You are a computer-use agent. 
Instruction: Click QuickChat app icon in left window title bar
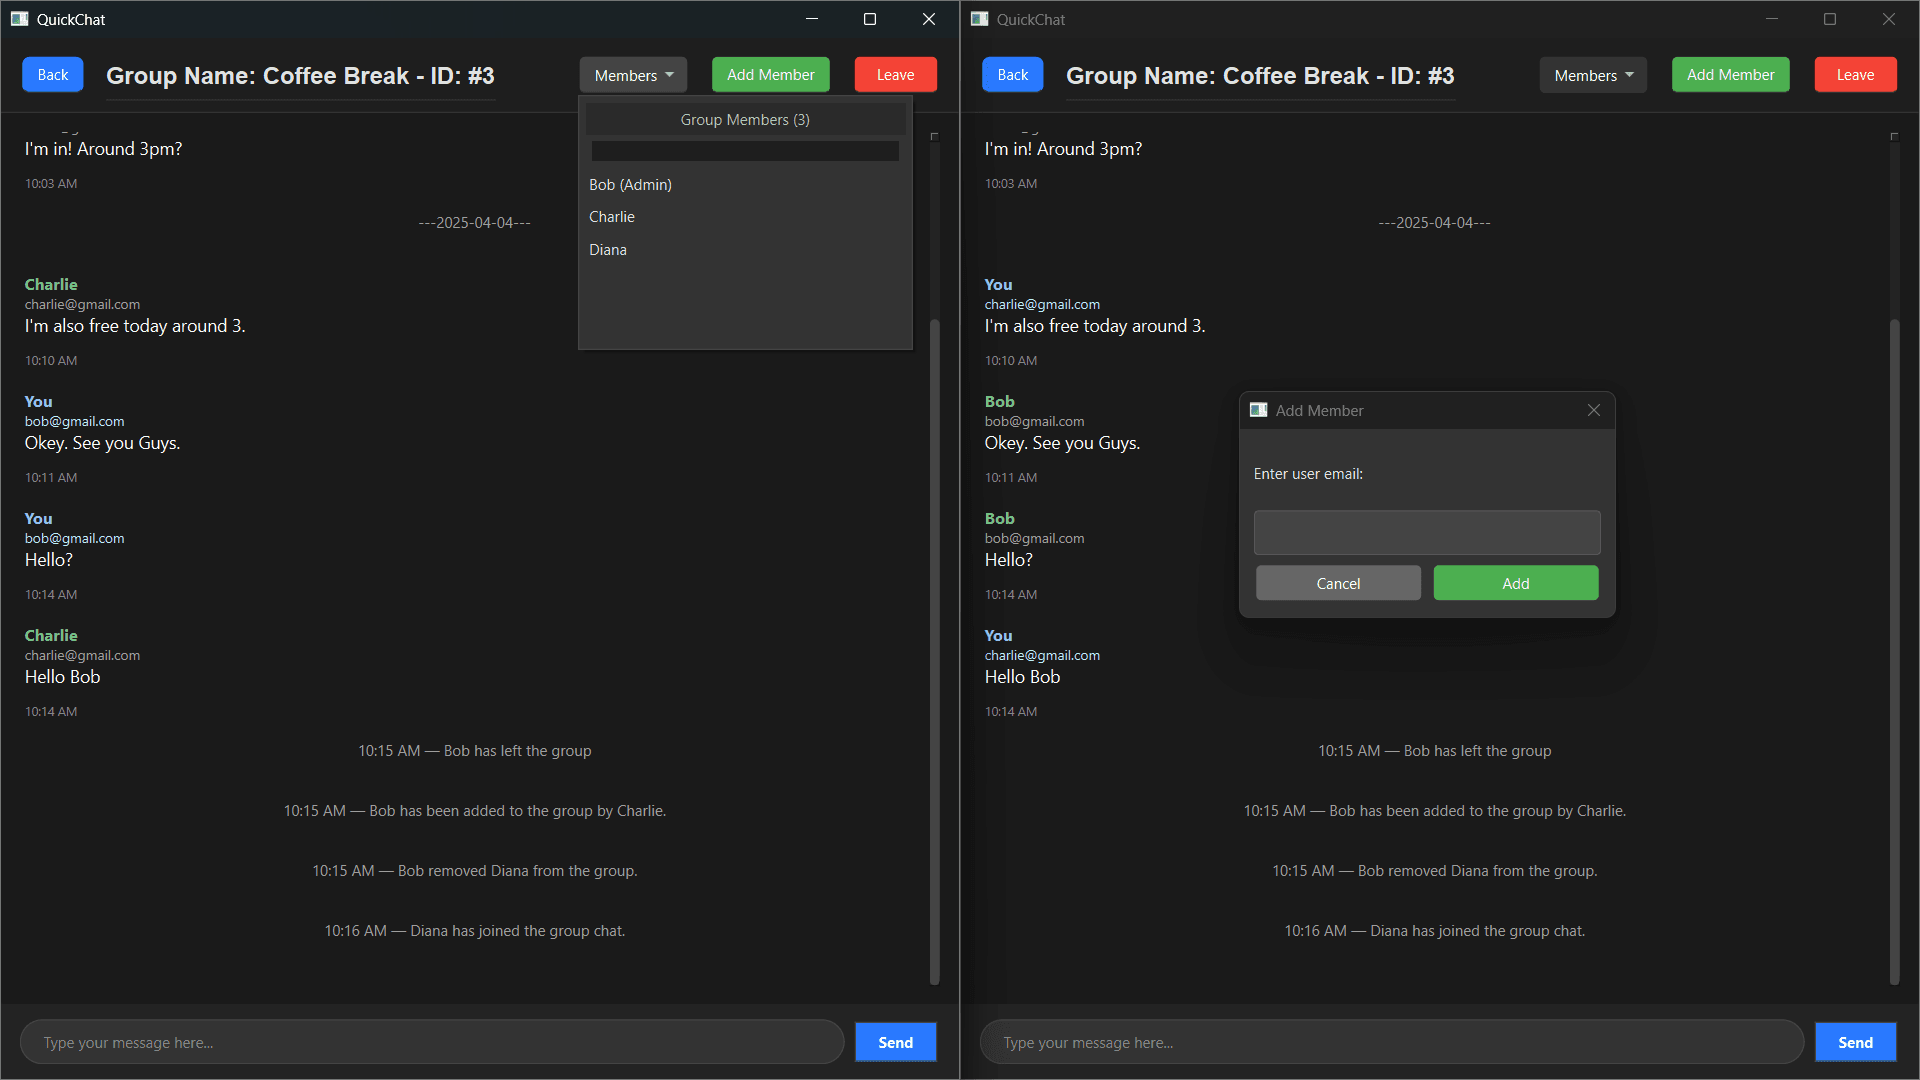tap(19, 19)
